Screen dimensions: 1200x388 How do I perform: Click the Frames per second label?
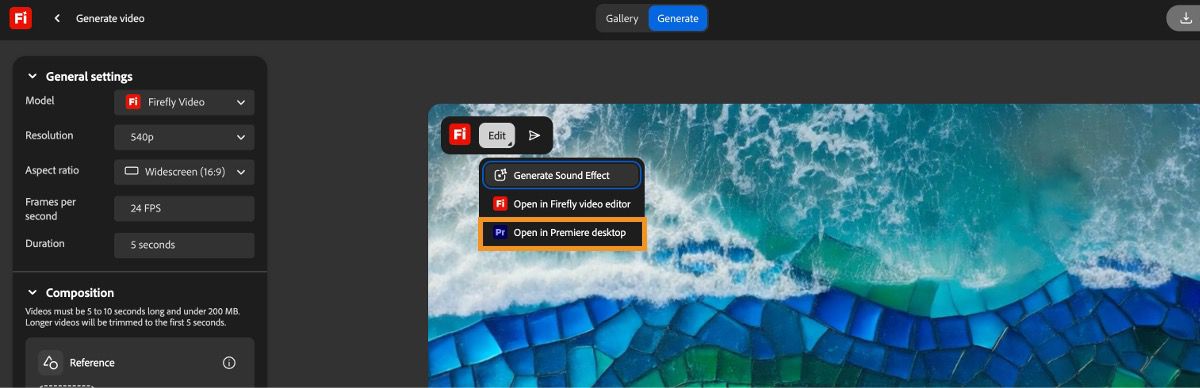coord(50,209)
